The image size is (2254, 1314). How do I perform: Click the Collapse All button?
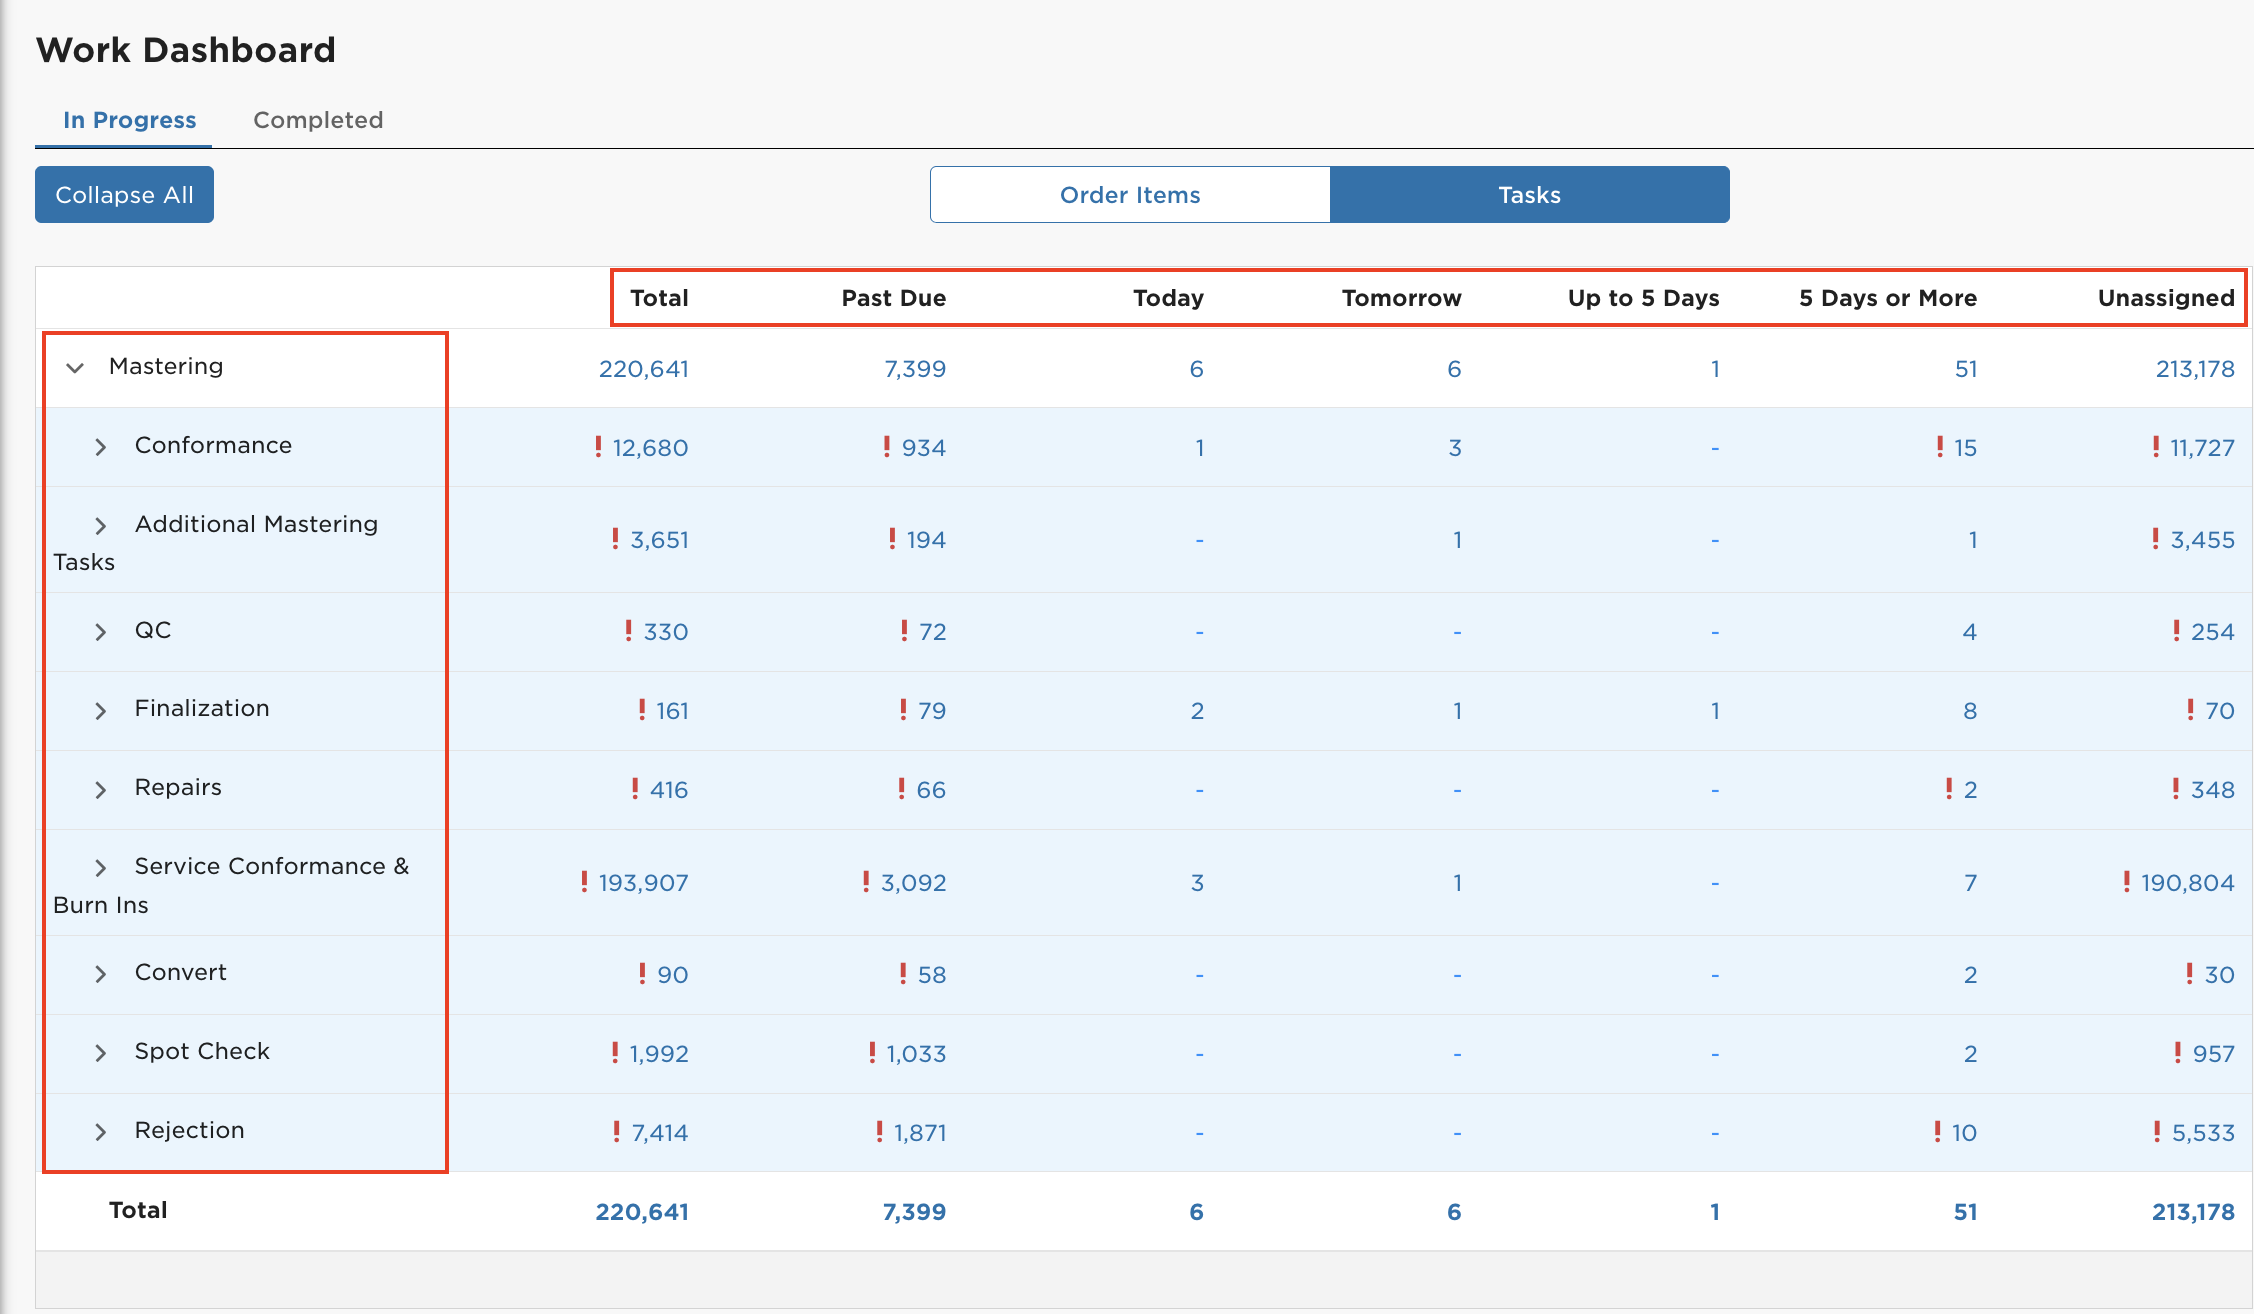(124, 195)
